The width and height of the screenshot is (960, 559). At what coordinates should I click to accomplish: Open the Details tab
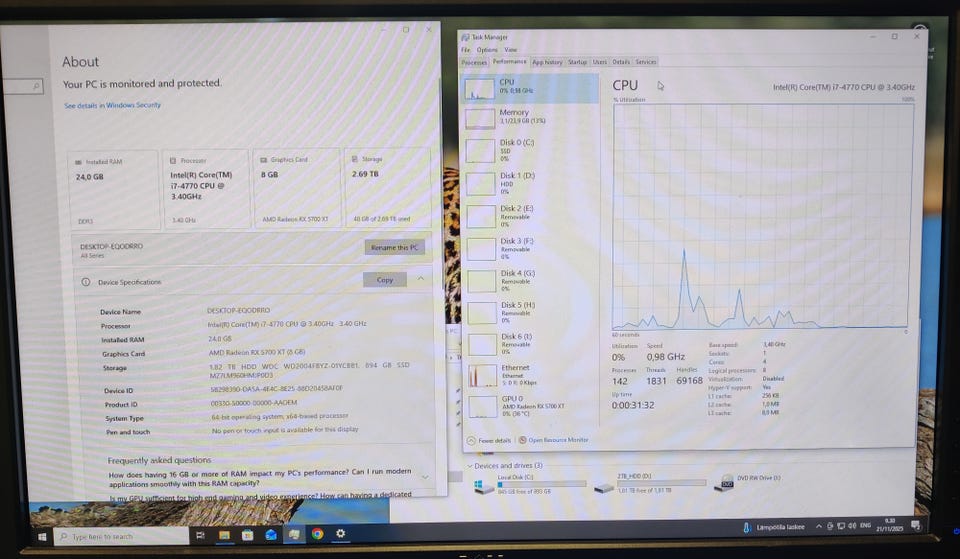pos(621,62)
